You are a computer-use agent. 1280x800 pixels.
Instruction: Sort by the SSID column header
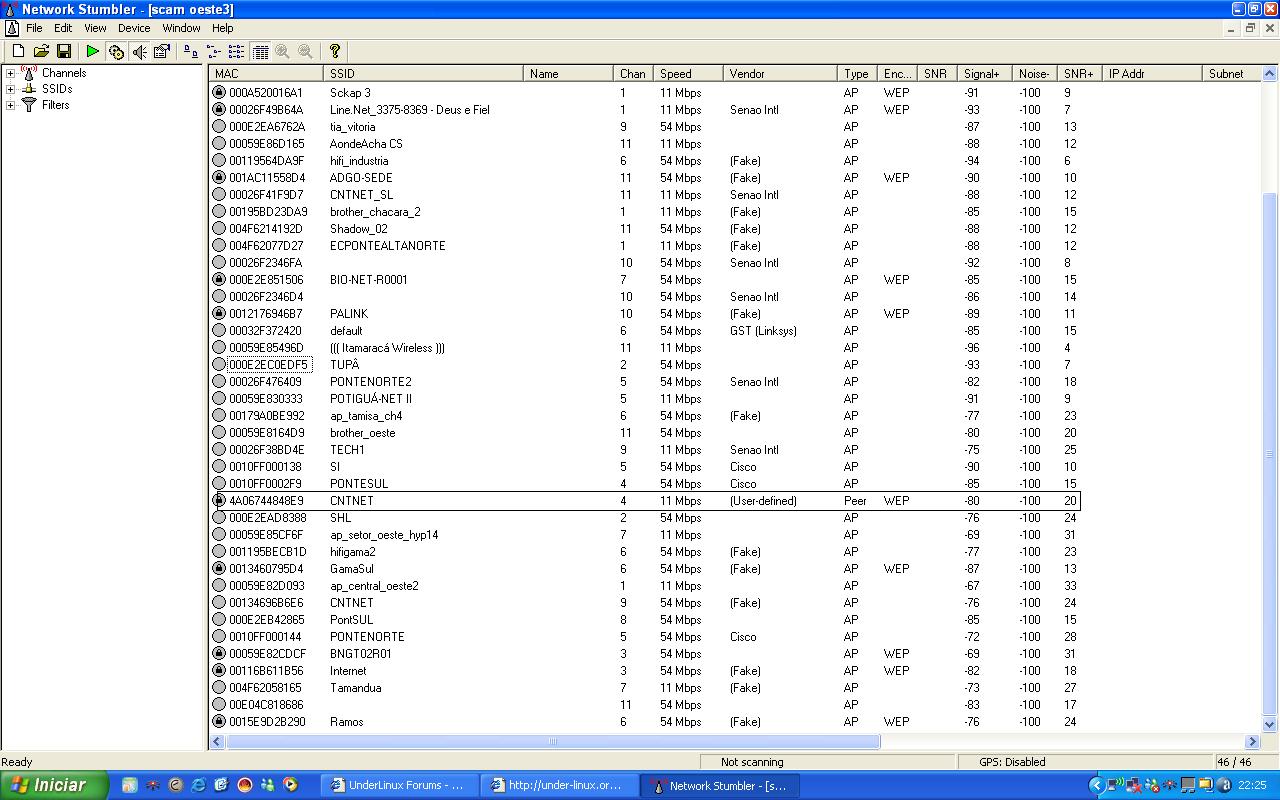tap(425, 74)
